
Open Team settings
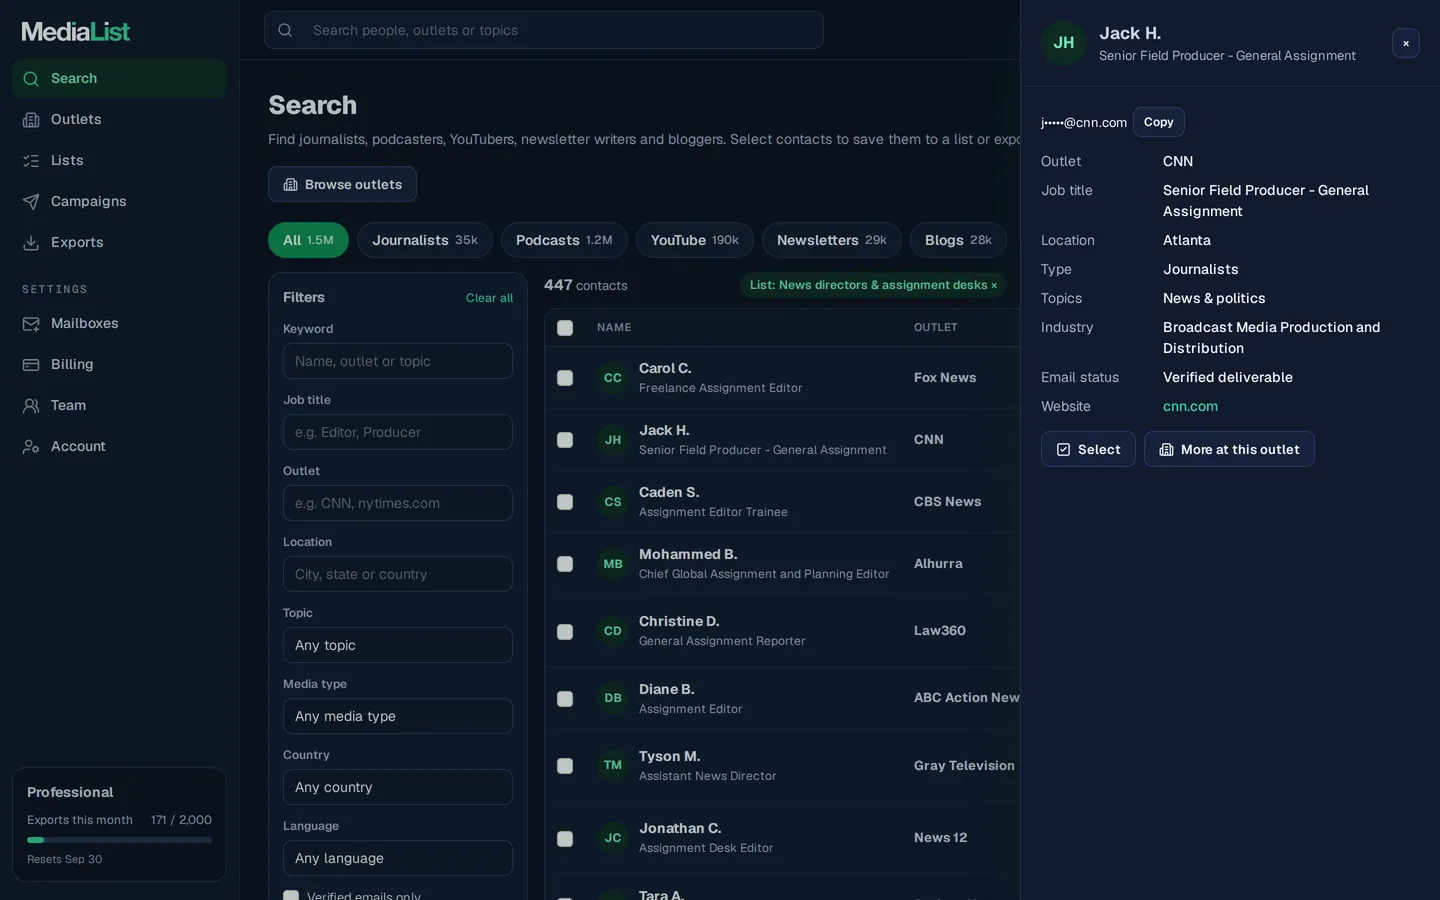click(x=119, y=405)
